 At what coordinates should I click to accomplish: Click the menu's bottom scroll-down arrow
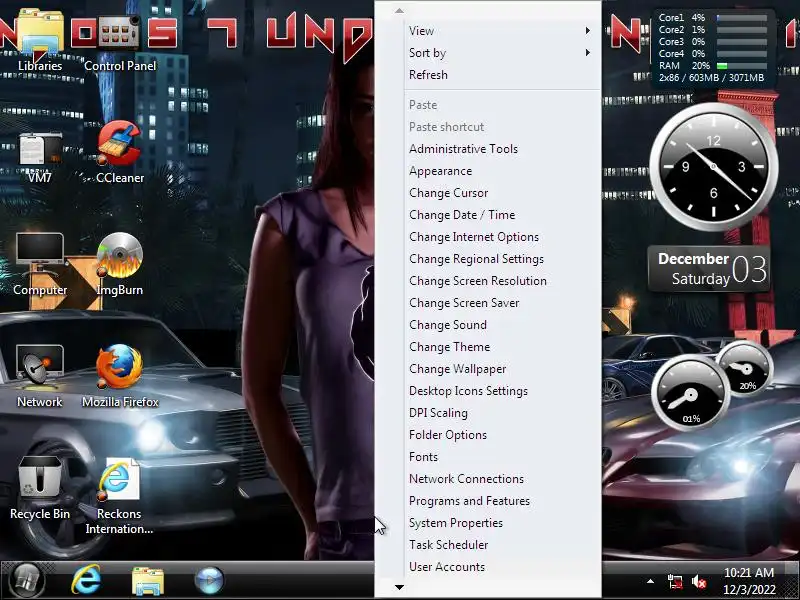(x=399, y=587)
